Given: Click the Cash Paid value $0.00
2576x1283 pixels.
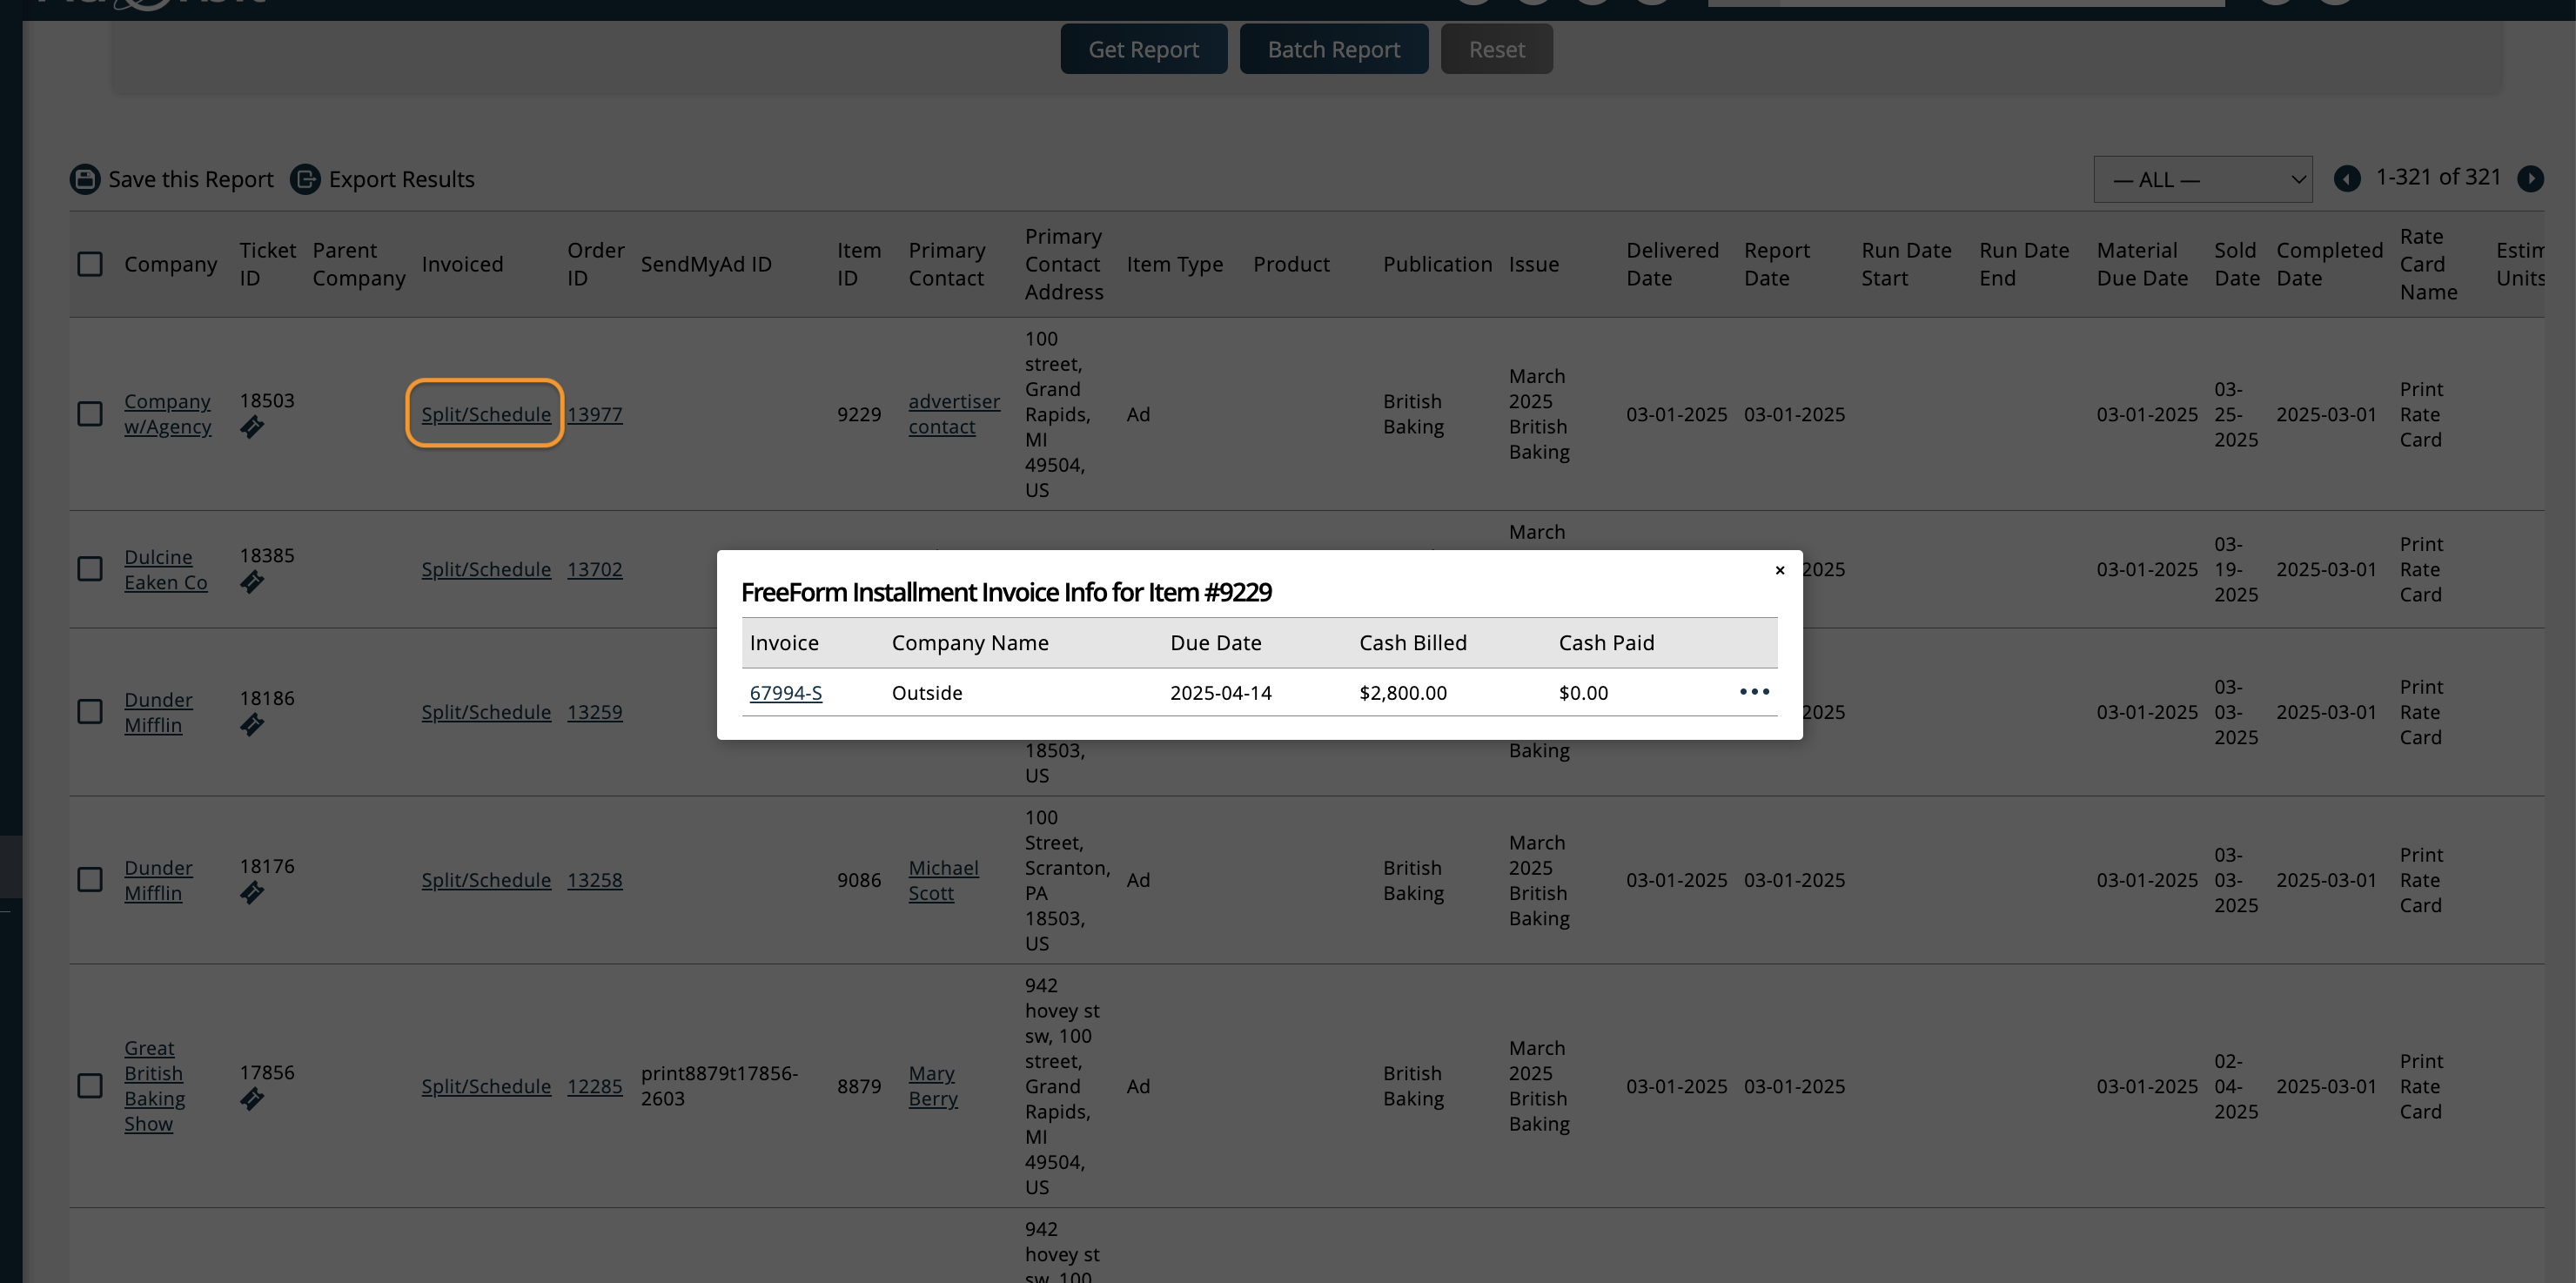Looking at the screenshot, I should (1583, 693).
